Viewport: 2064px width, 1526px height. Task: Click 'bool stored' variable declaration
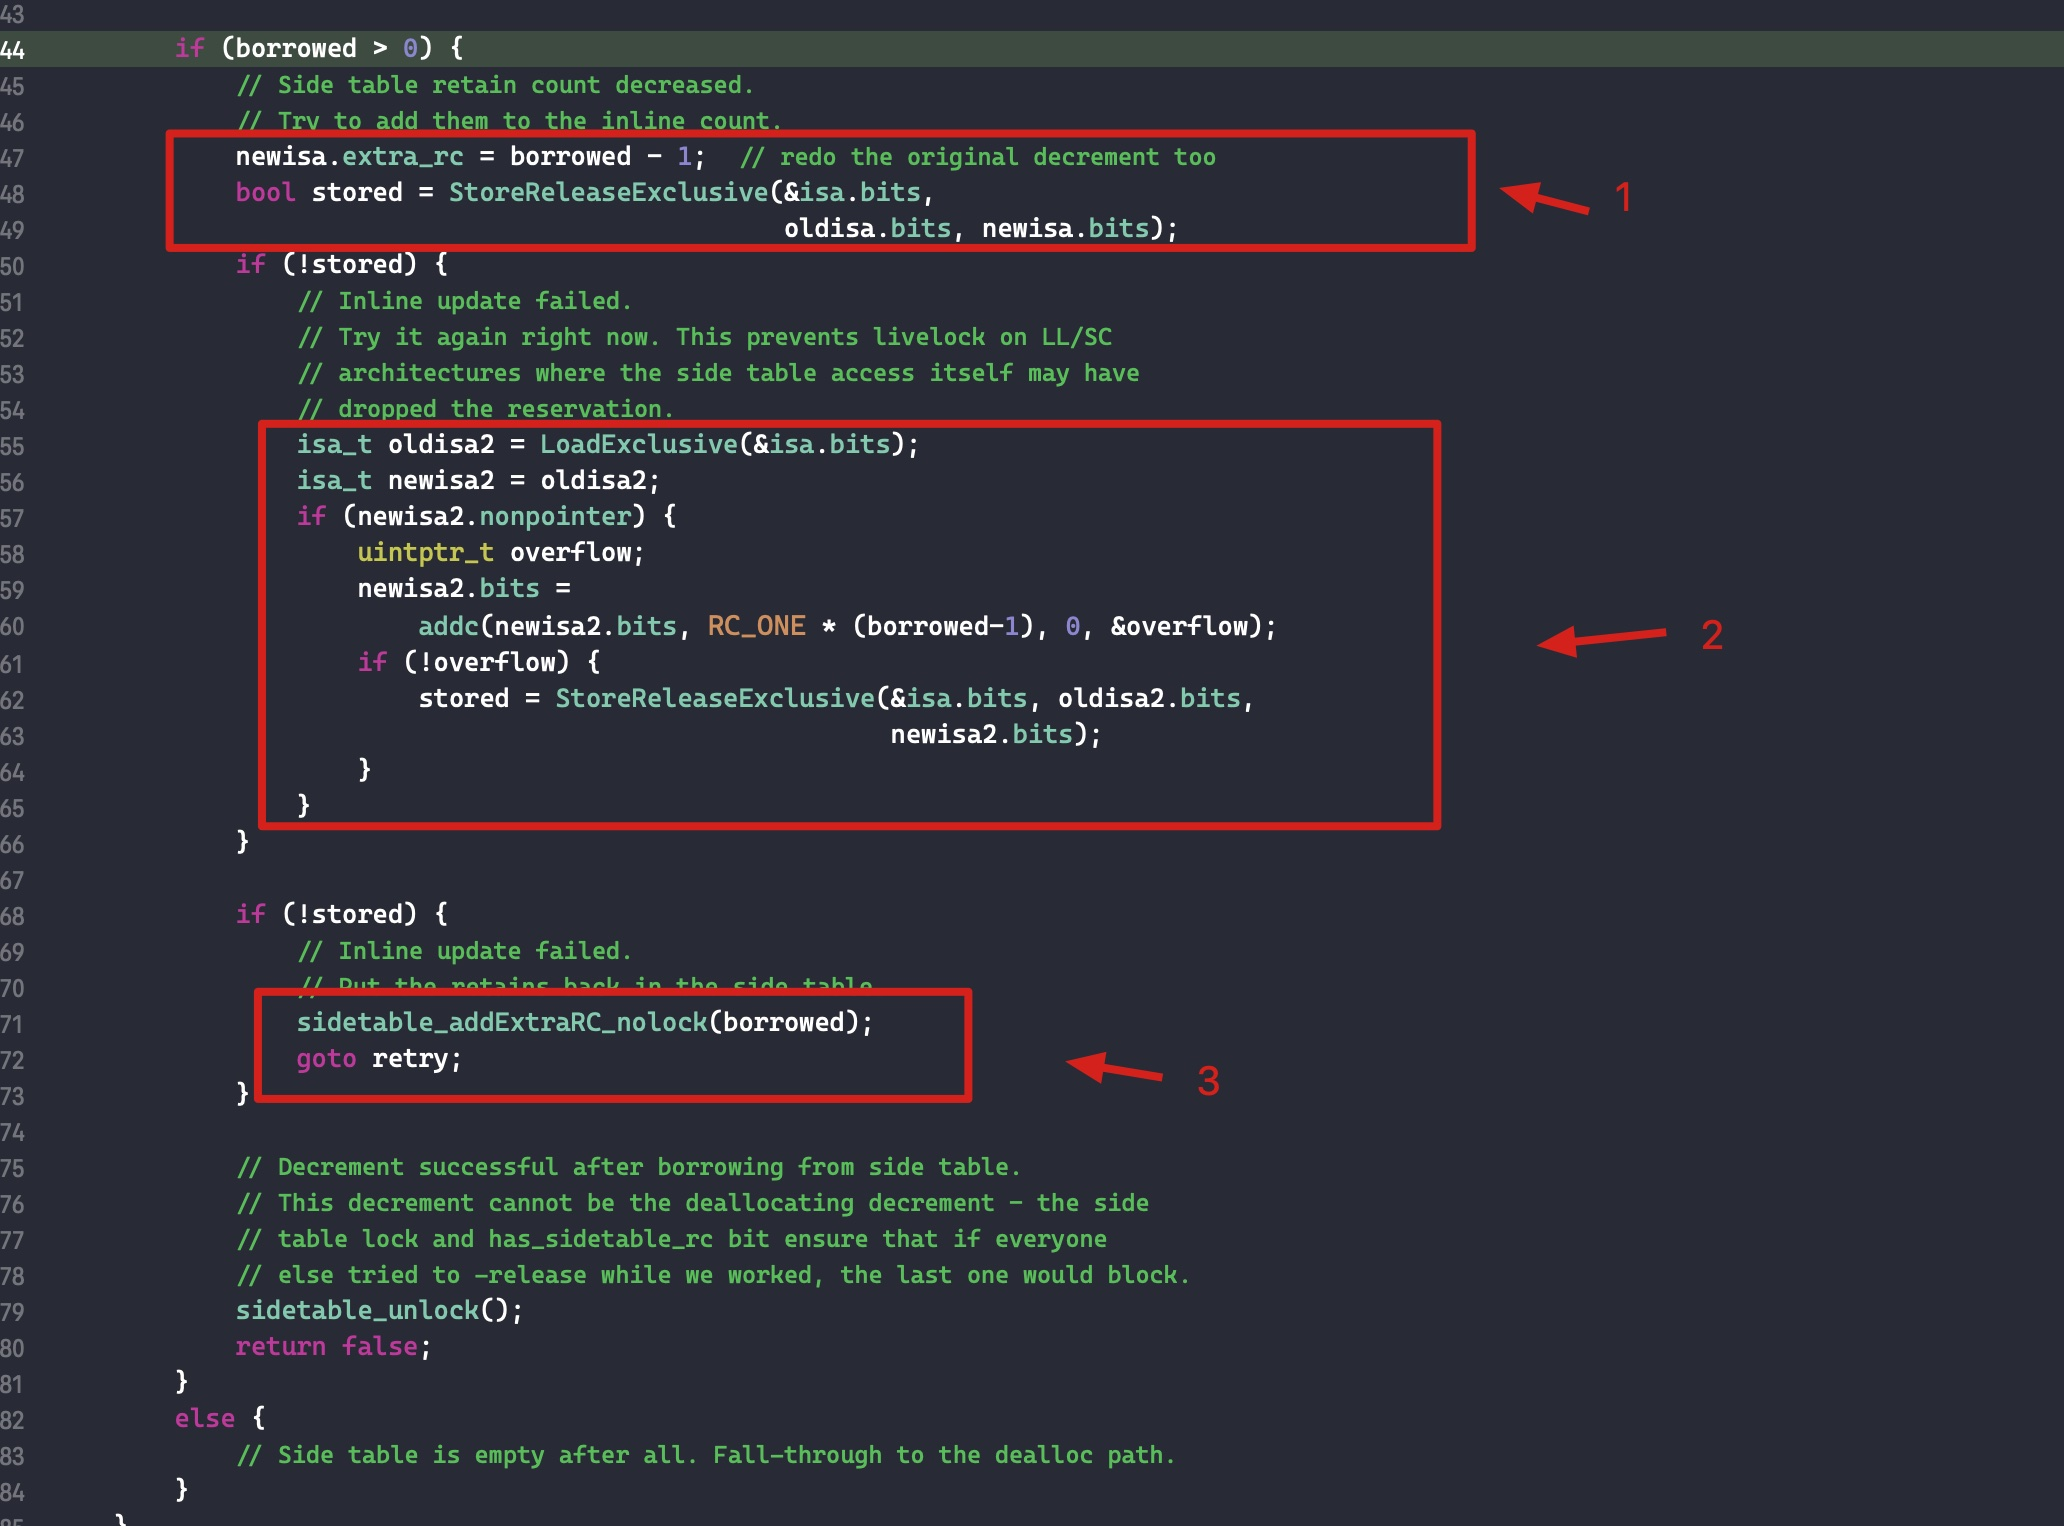click(x=318, y=192)
